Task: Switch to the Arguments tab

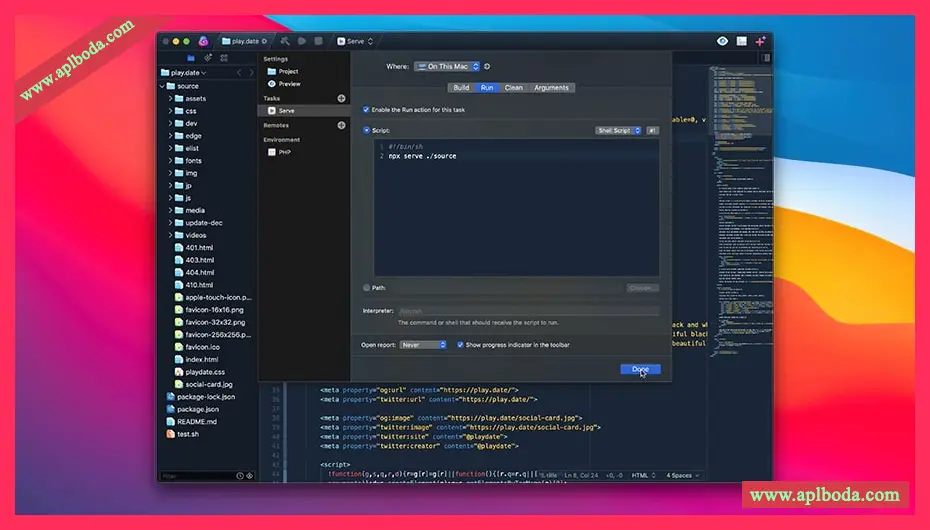Action: click(x=551, y=88)
